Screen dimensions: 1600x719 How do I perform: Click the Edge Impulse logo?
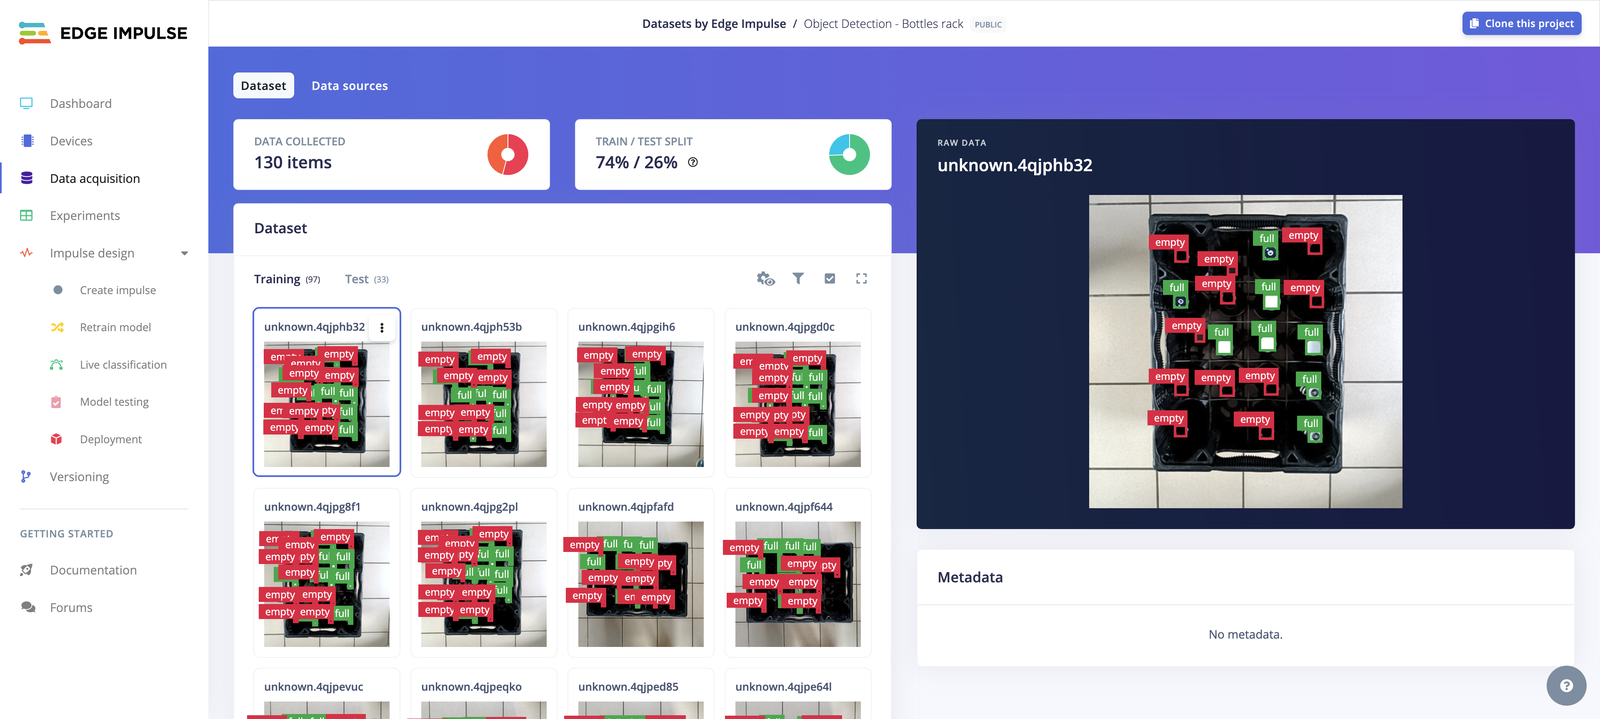103,33
